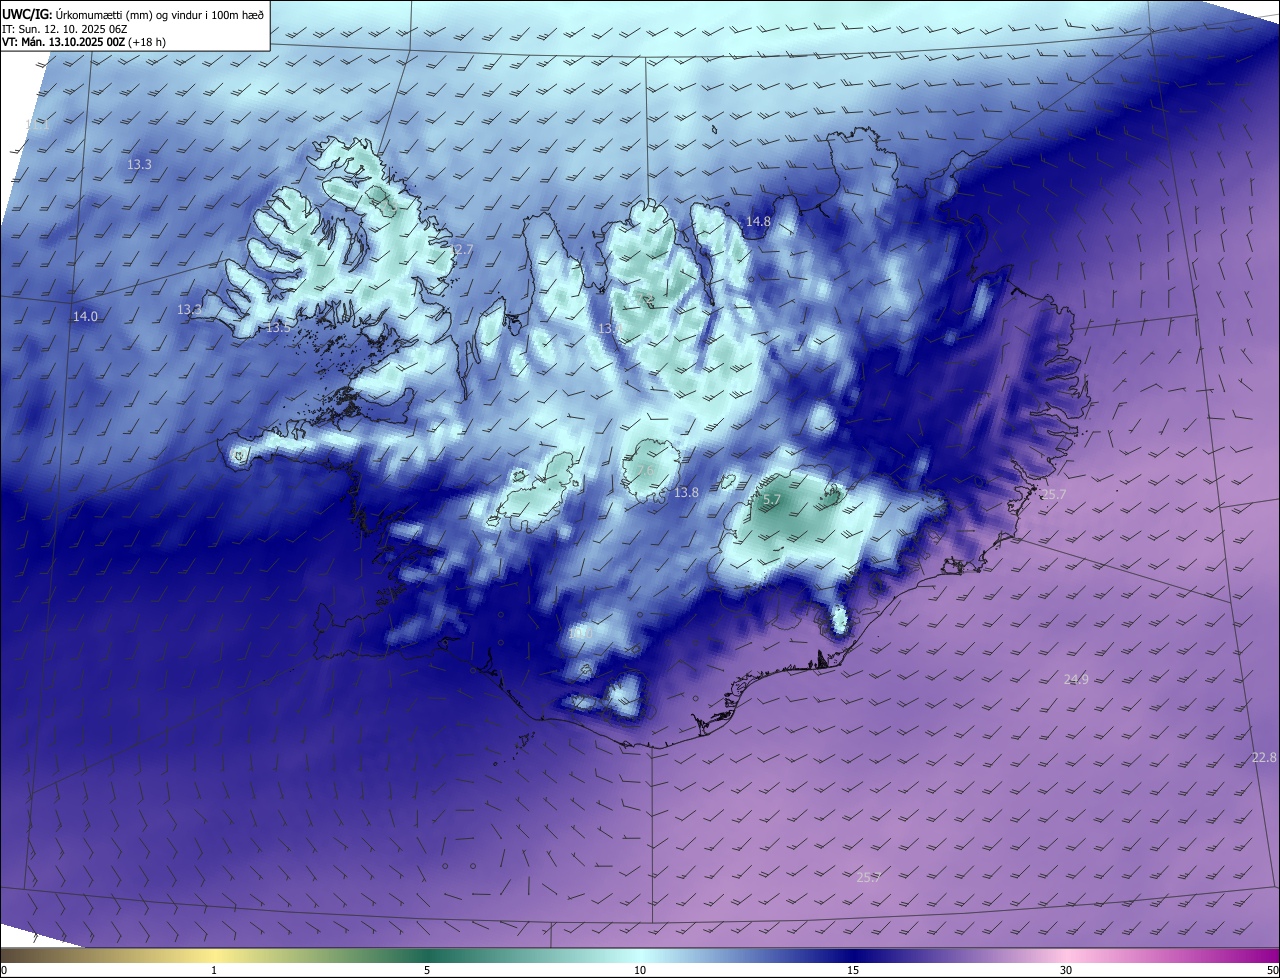1280x978 pixels.
Task: Click the 7.6 value on the glacier
Action: tap(645, 470)
